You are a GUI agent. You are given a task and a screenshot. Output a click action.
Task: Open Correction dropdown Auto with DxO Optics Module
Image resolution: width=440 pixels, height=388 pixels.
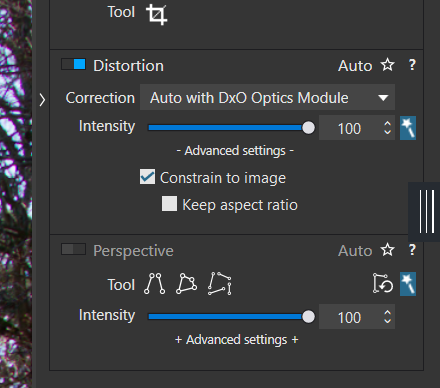[x=267, y=97]
